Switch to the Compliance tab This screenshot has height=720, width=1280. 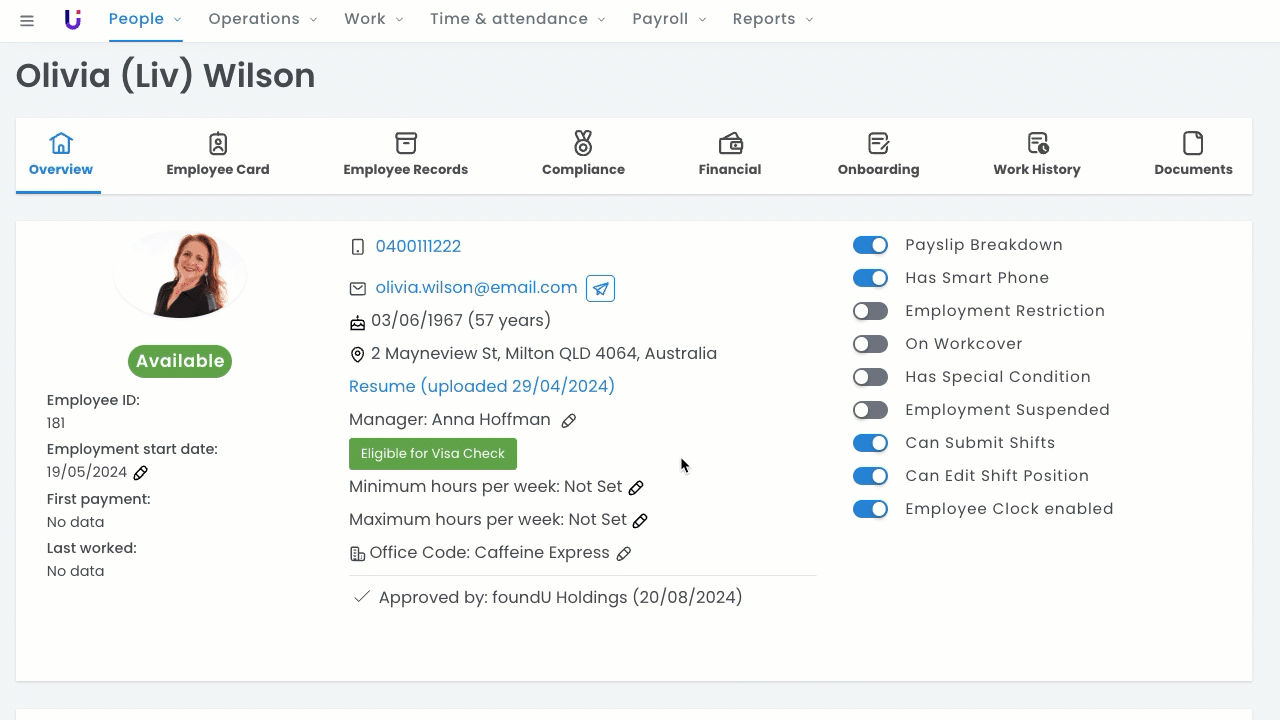tap(583, 154)
